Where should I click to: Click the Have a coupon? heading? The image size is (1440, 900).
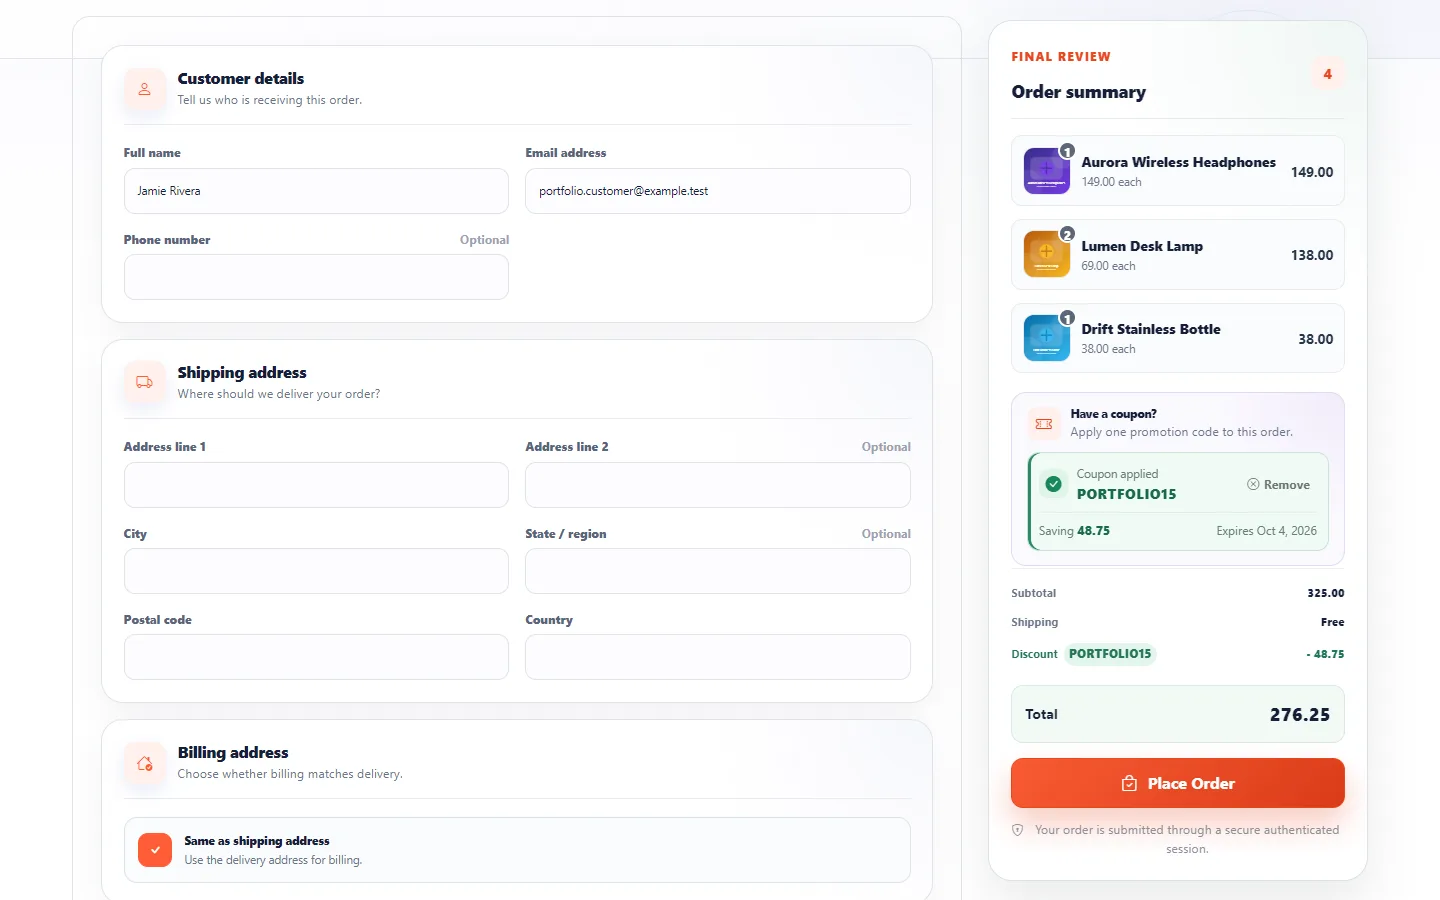tap(1113, 414)
